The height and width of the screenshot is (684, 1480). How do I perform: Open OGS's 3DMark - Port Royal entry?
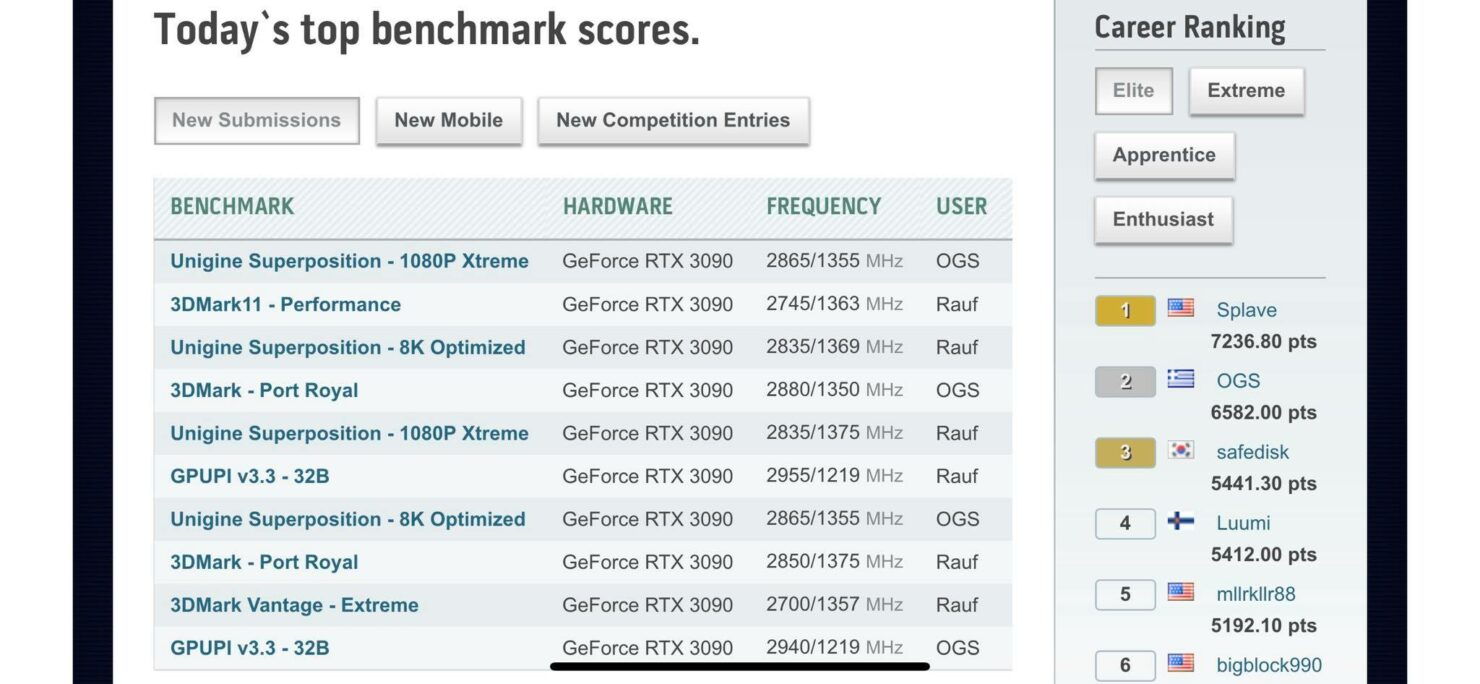click(x=264, y=390)
